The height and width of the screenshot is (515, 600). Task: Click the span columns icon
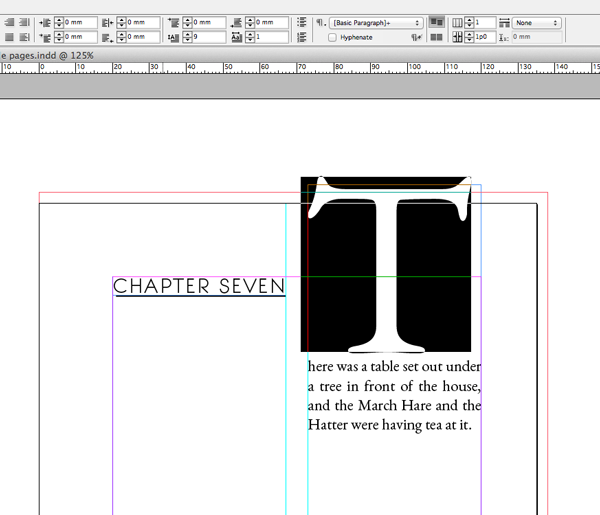click(x=504, y=23)
